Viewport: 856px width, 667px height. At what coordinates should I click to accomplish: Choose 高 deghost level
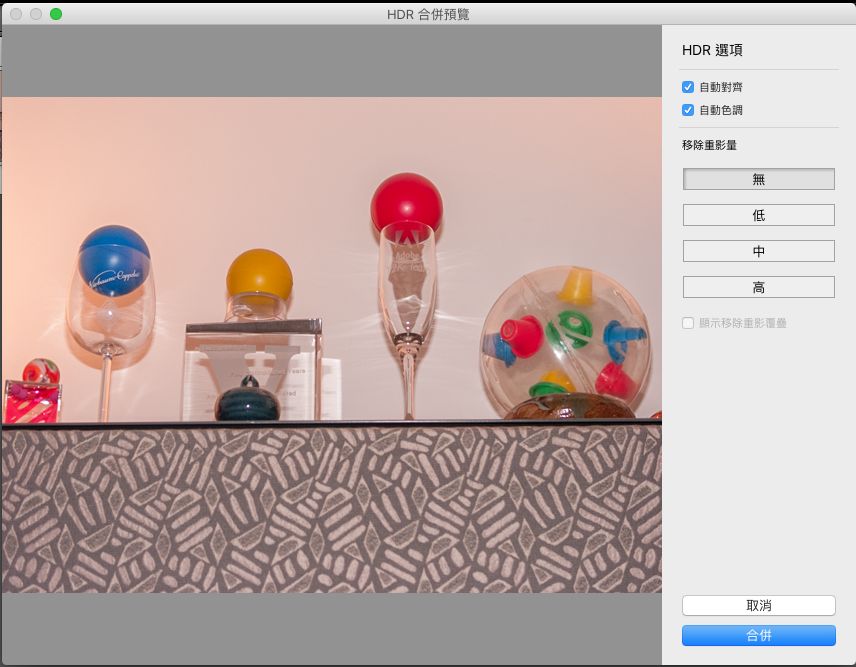758,287
